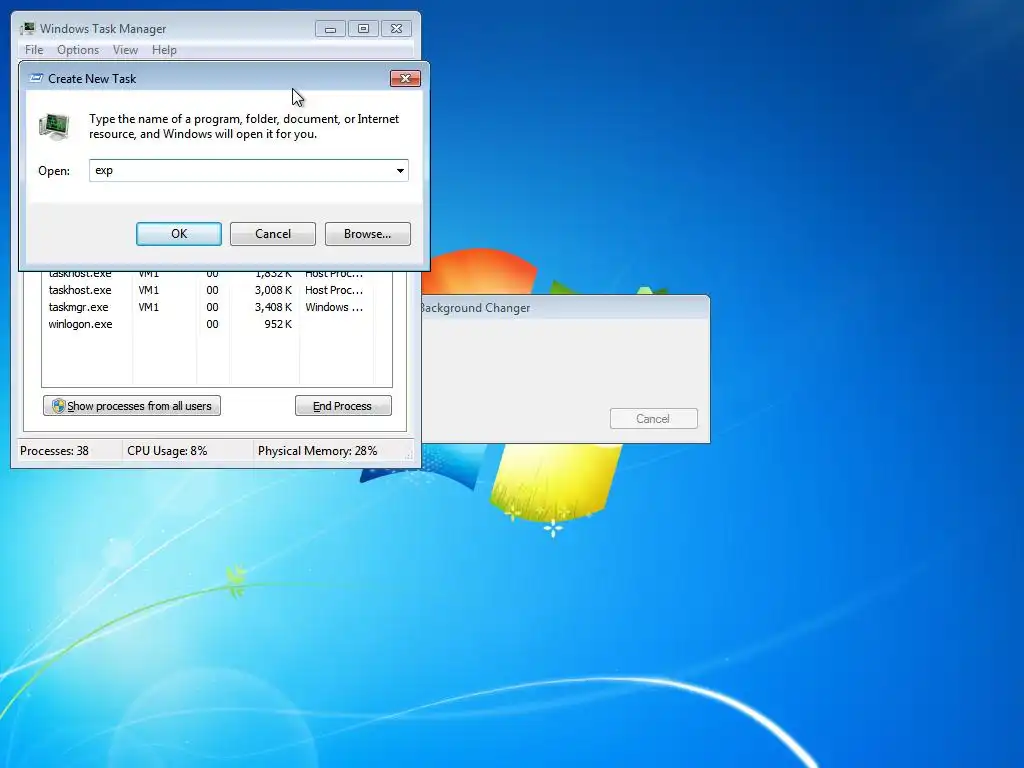Click the CPU Usage: 8% status entry
This screenshot has height=768, width=1024.
[x=167, y=451]
